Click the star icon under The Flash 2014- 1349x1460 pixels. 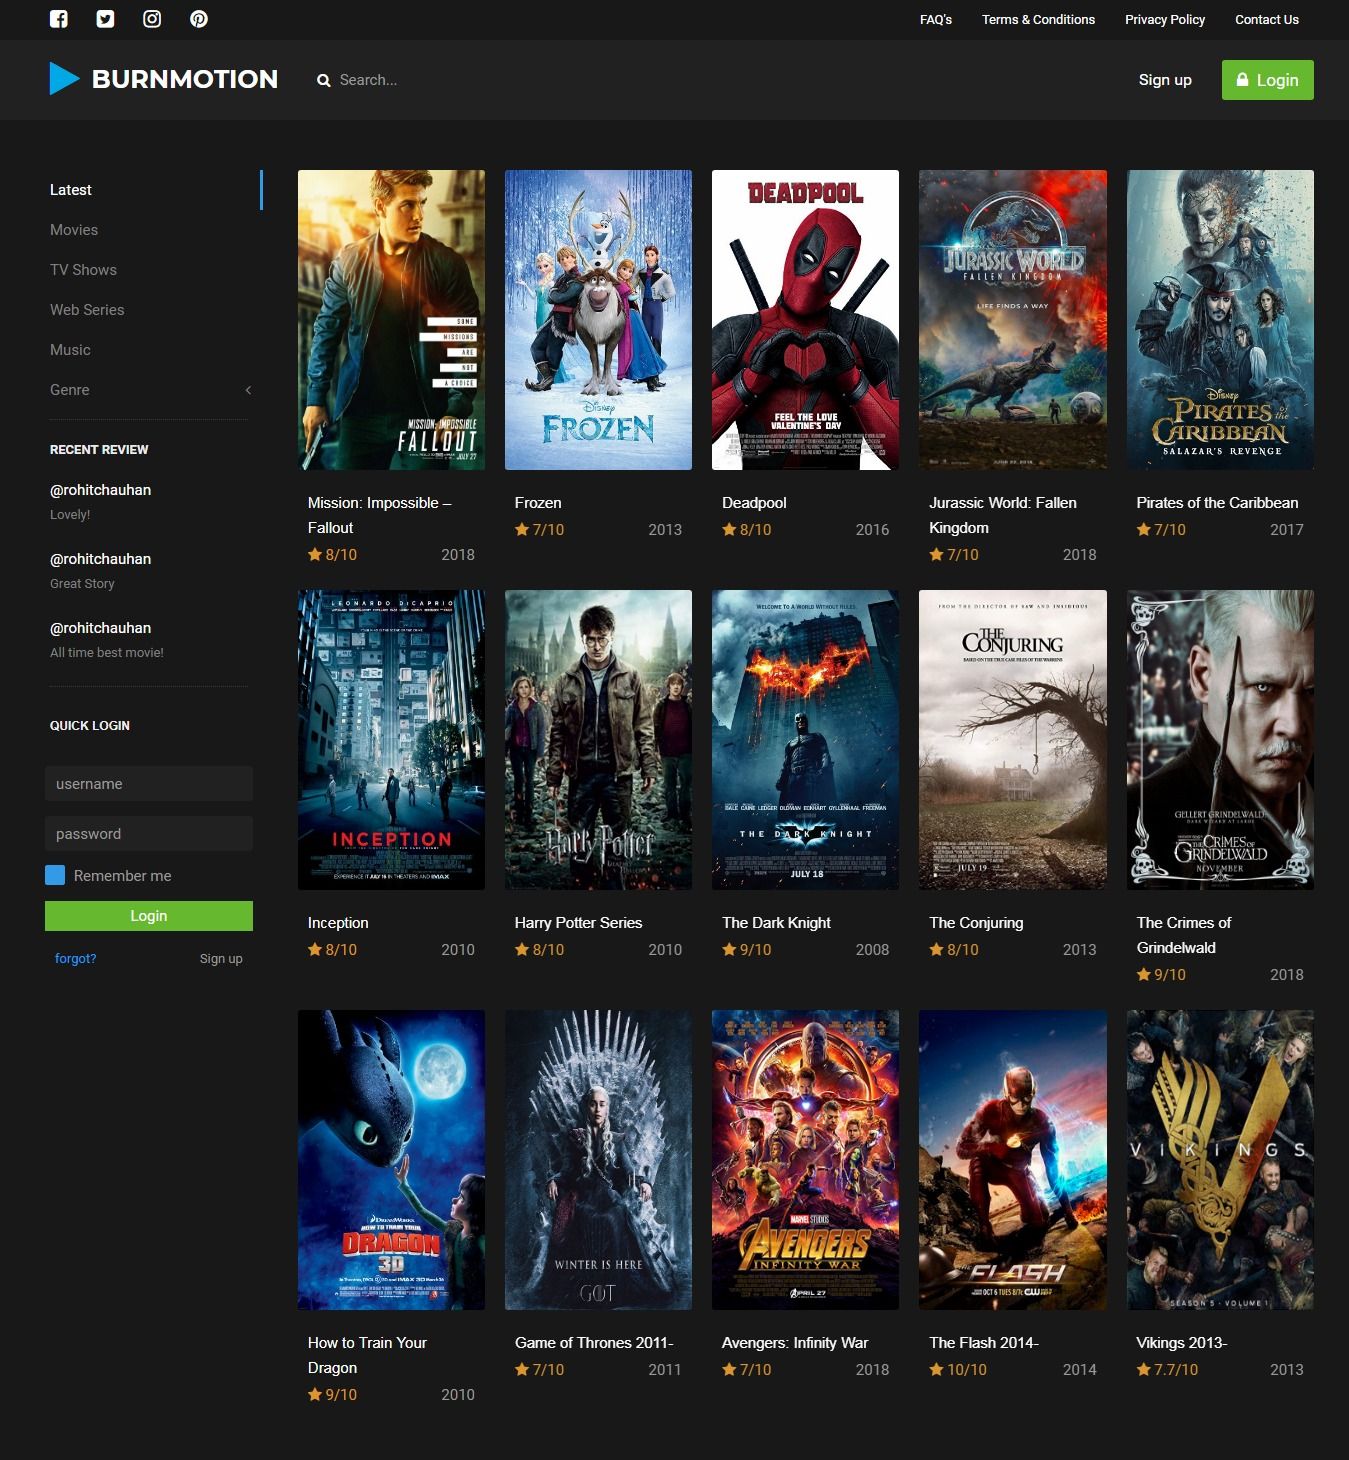[936, 1369]
